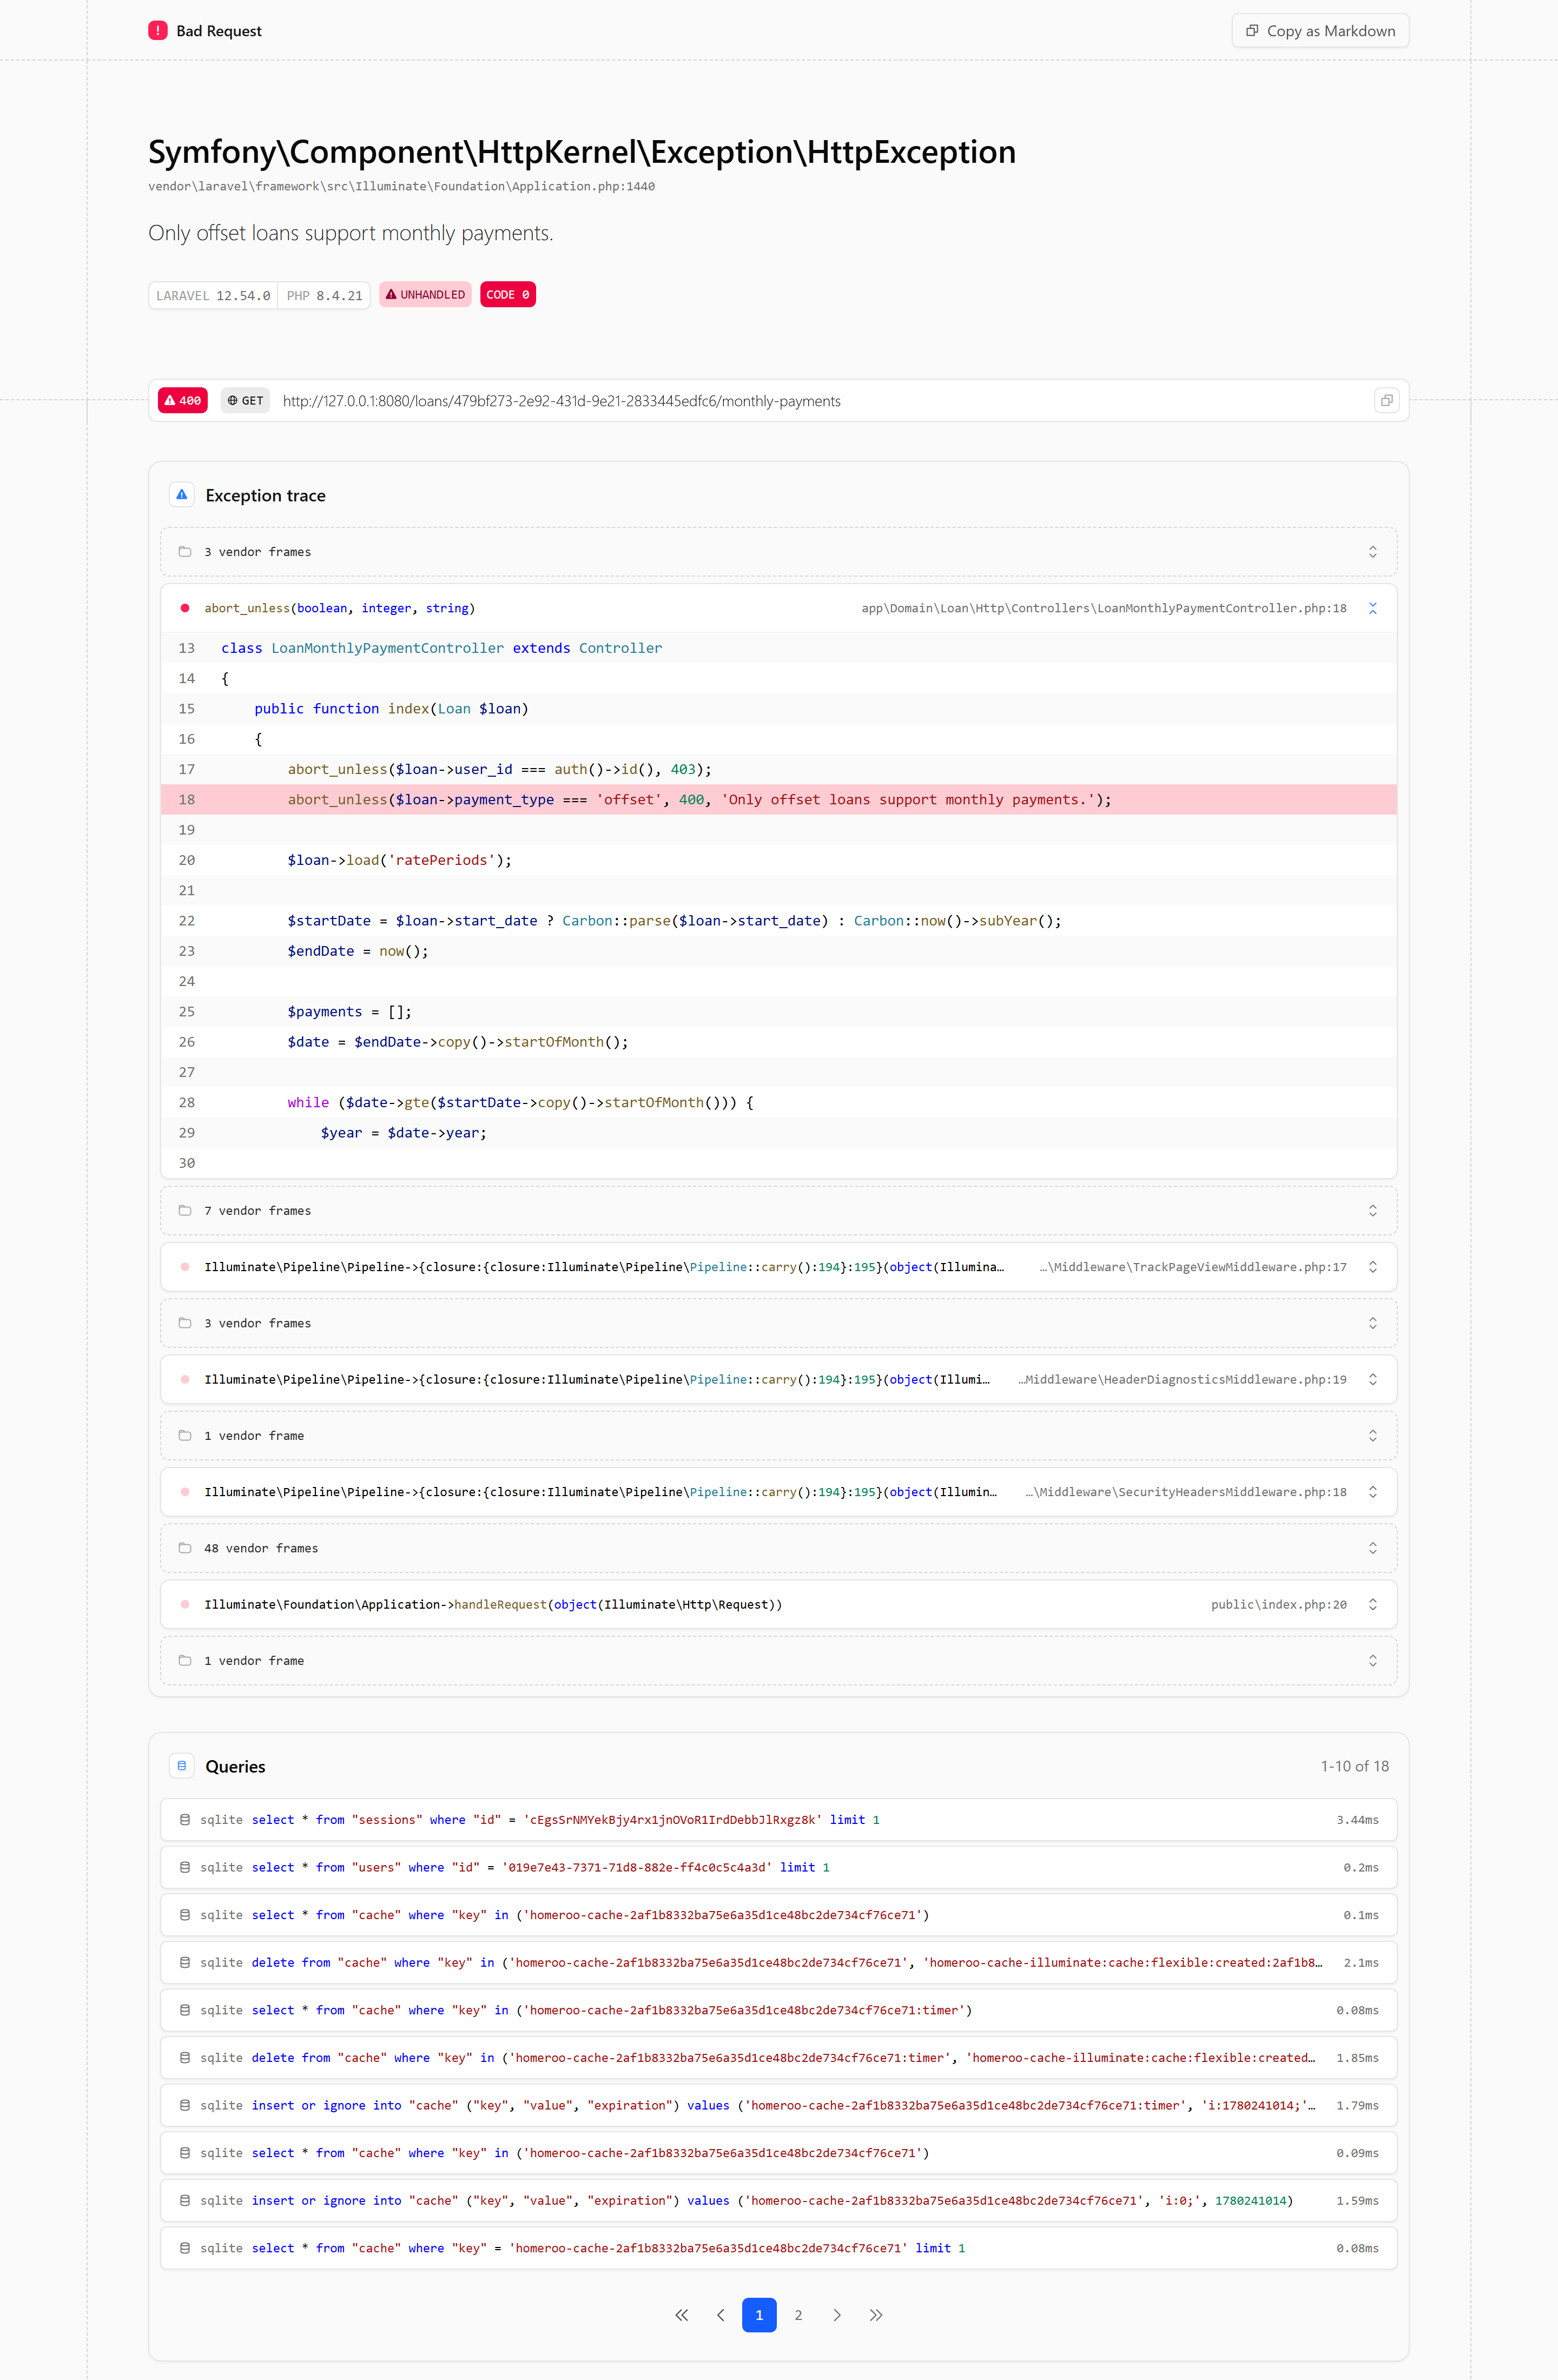The image size is (1558, 2380).
Task: Go to queries page 2
Action: 798,2315
